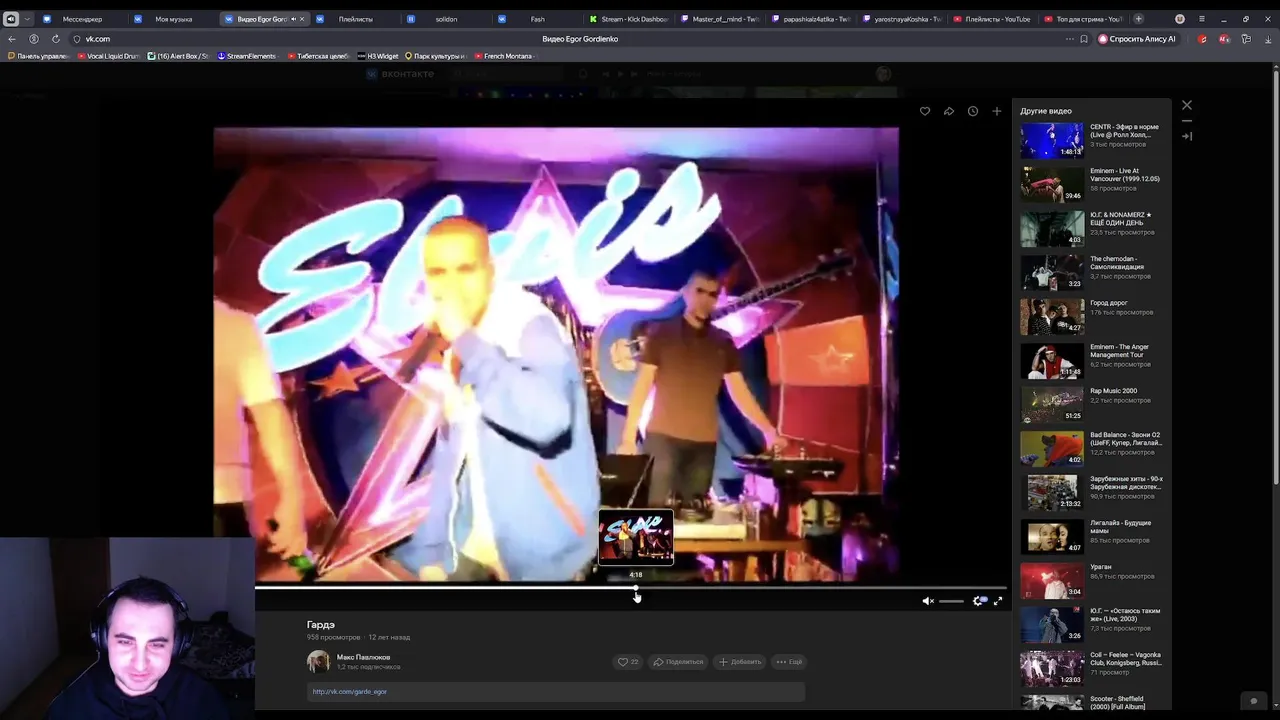Viewport: 1280px width, 720px height.
Task: Switch to Stream - Kick Dashboard tab
Action: coord(628,19)
